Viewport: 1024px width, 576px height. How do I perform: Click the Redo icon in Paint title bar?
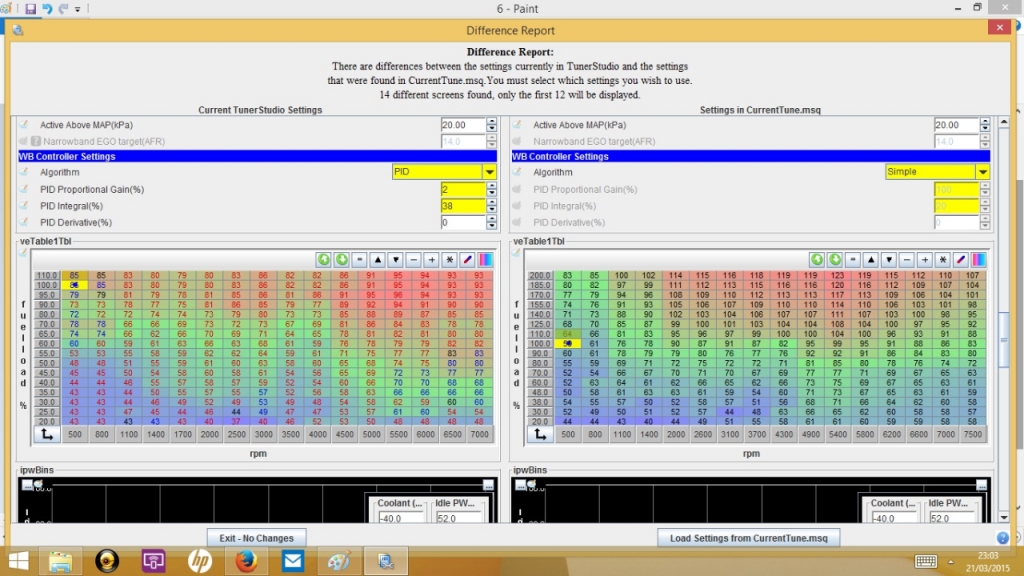pyautogui.click(x=63, y=9)
